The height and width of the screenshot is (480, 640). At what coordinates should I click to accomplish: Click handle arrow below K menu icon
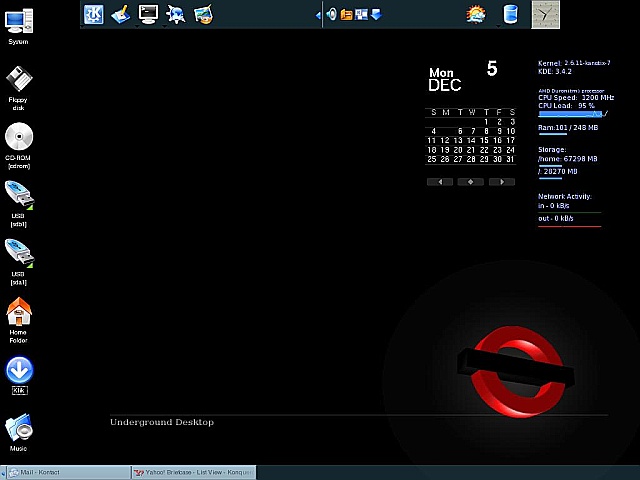point(82,27)
